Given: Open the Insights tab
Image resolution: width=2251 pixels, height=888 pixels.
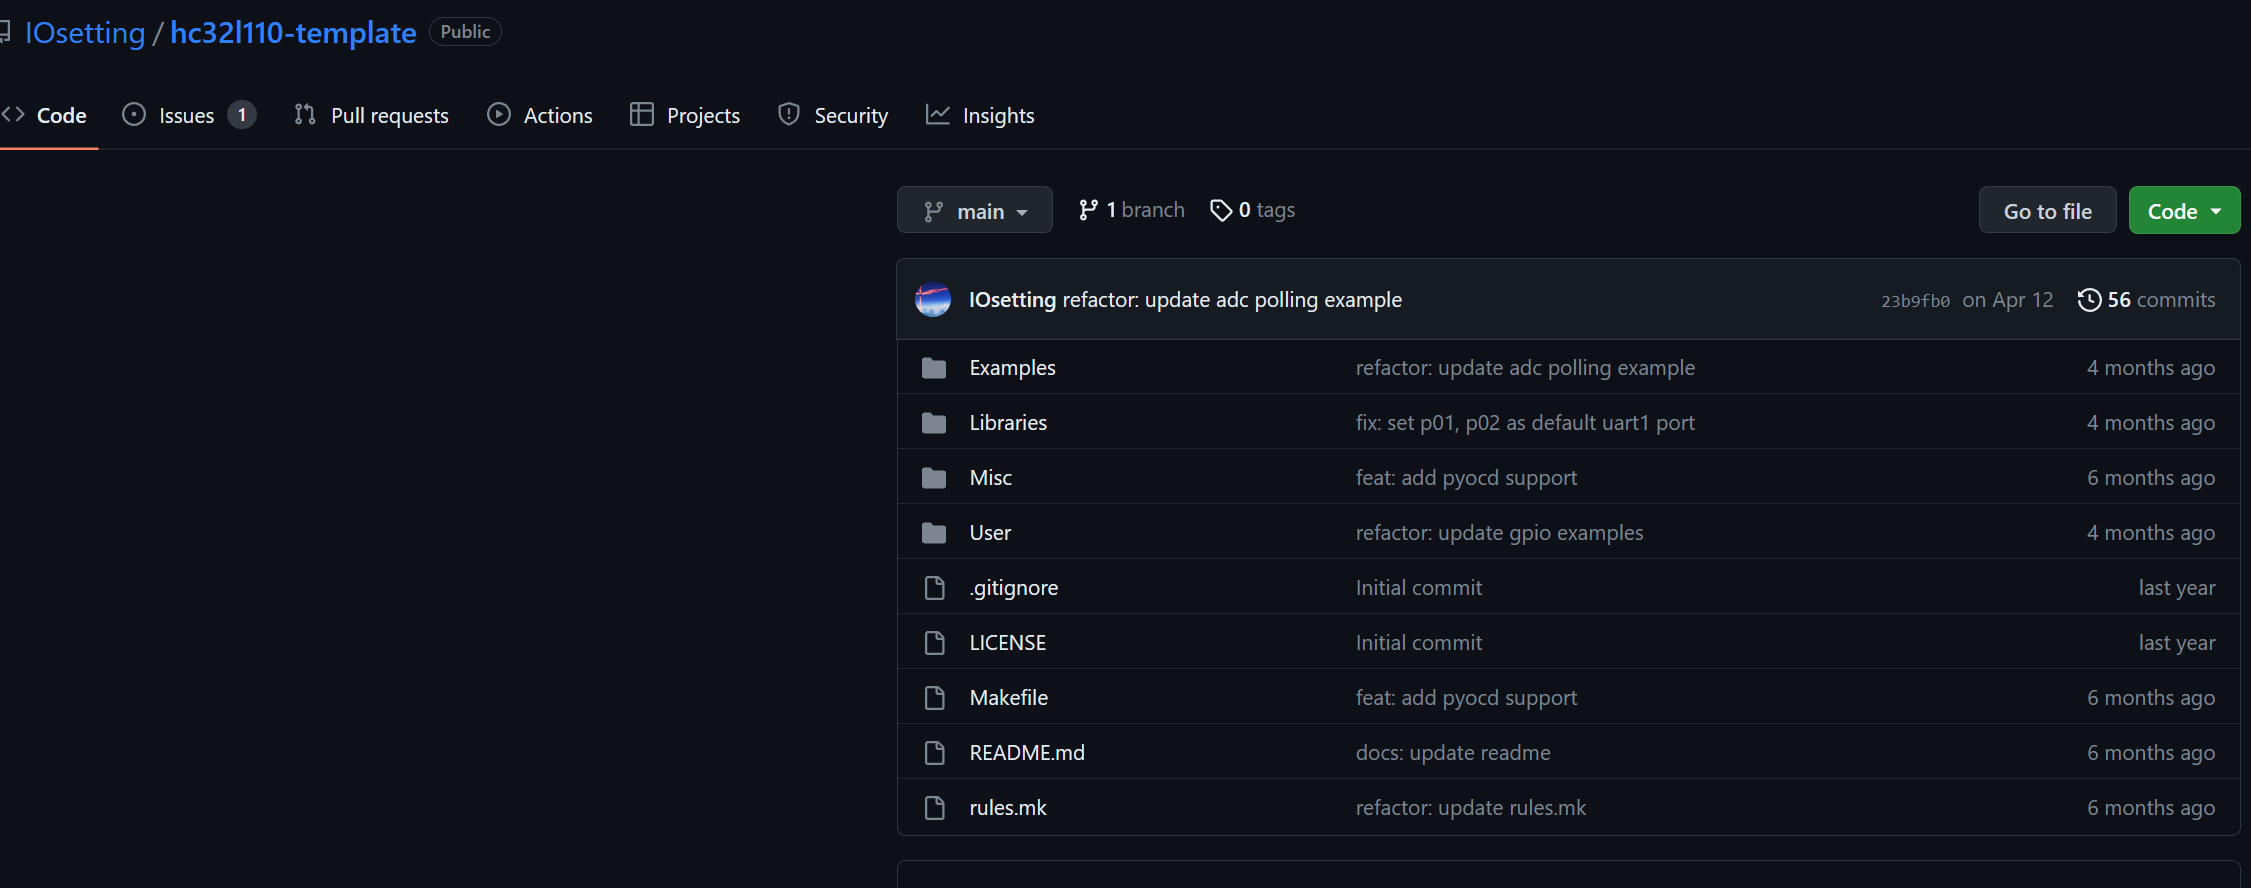Looking at the screenshot, I should coord(980,116).
